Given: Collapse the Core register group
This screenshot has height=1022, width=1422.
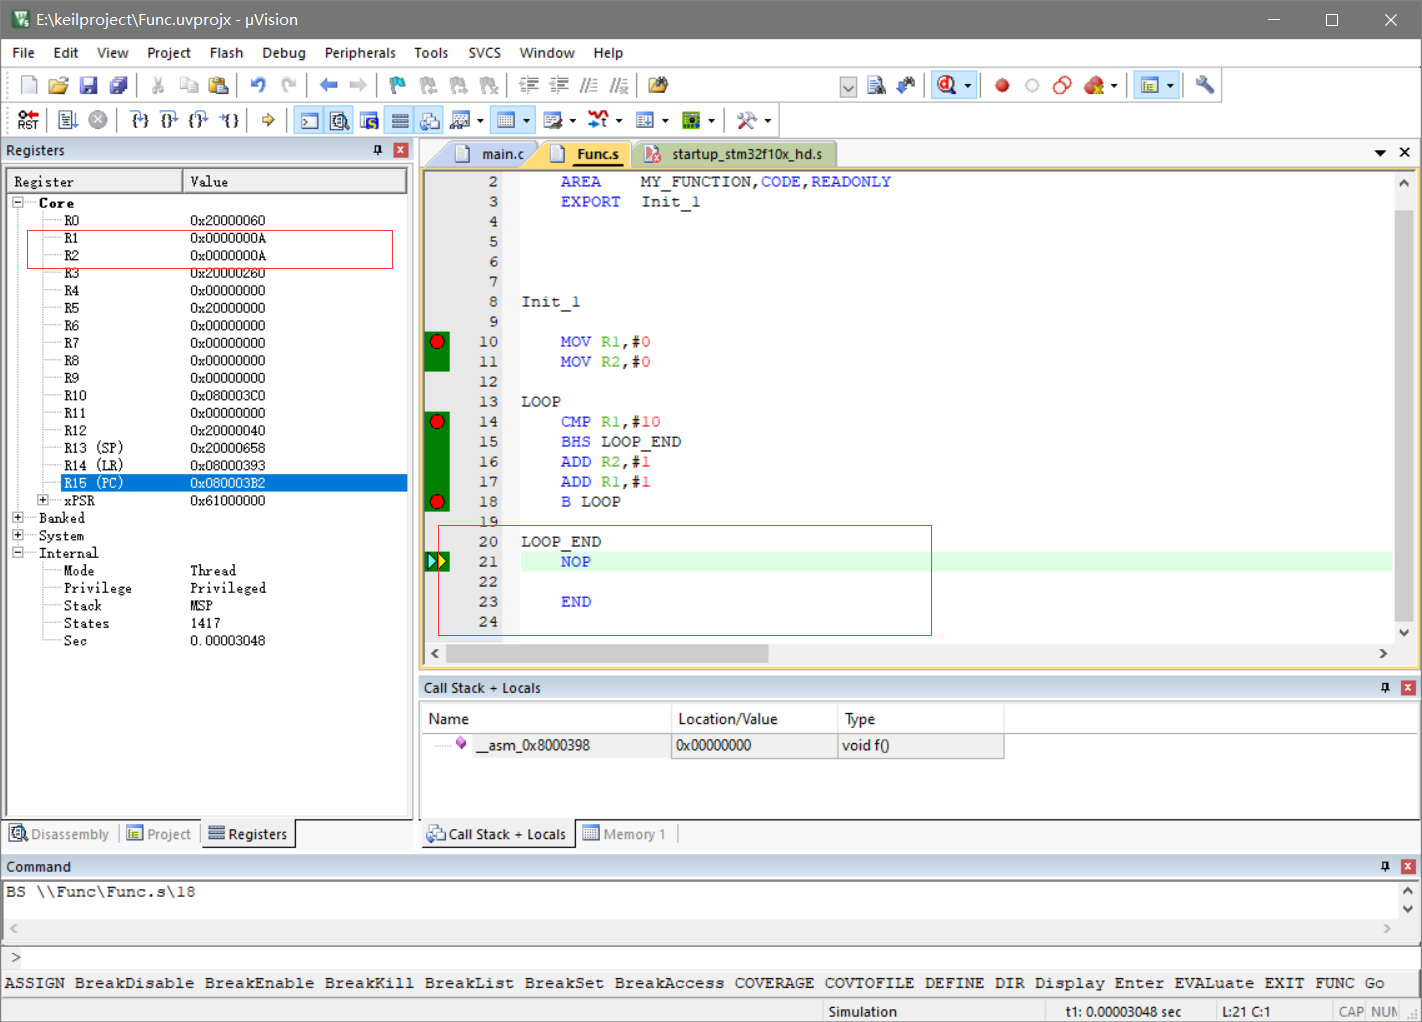Looking at the screenshot, I should tap(18, 203).
